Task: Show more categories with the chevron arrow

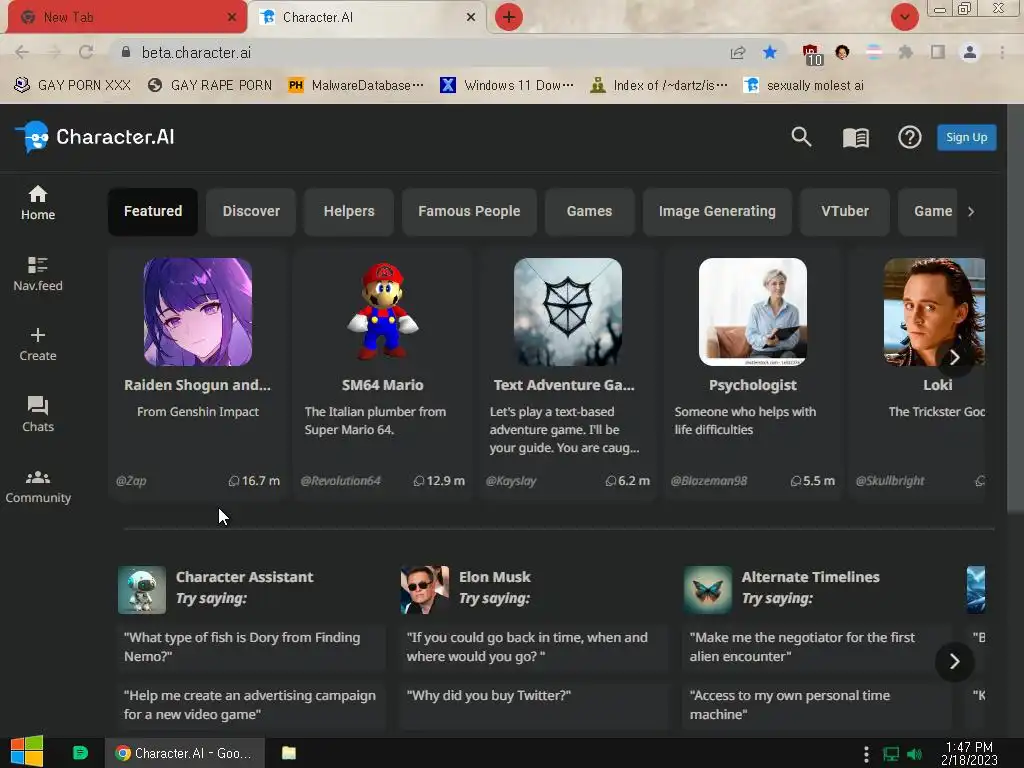Action: point(971,212)
